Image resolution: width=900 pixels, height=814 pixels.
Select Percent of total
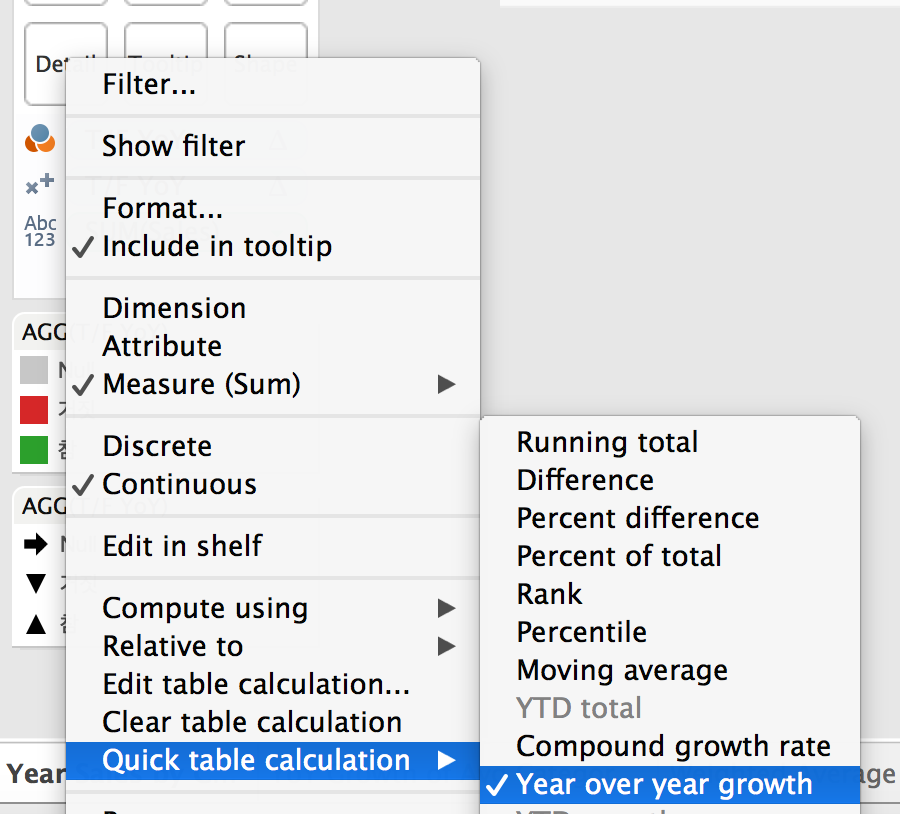point(619,556)
